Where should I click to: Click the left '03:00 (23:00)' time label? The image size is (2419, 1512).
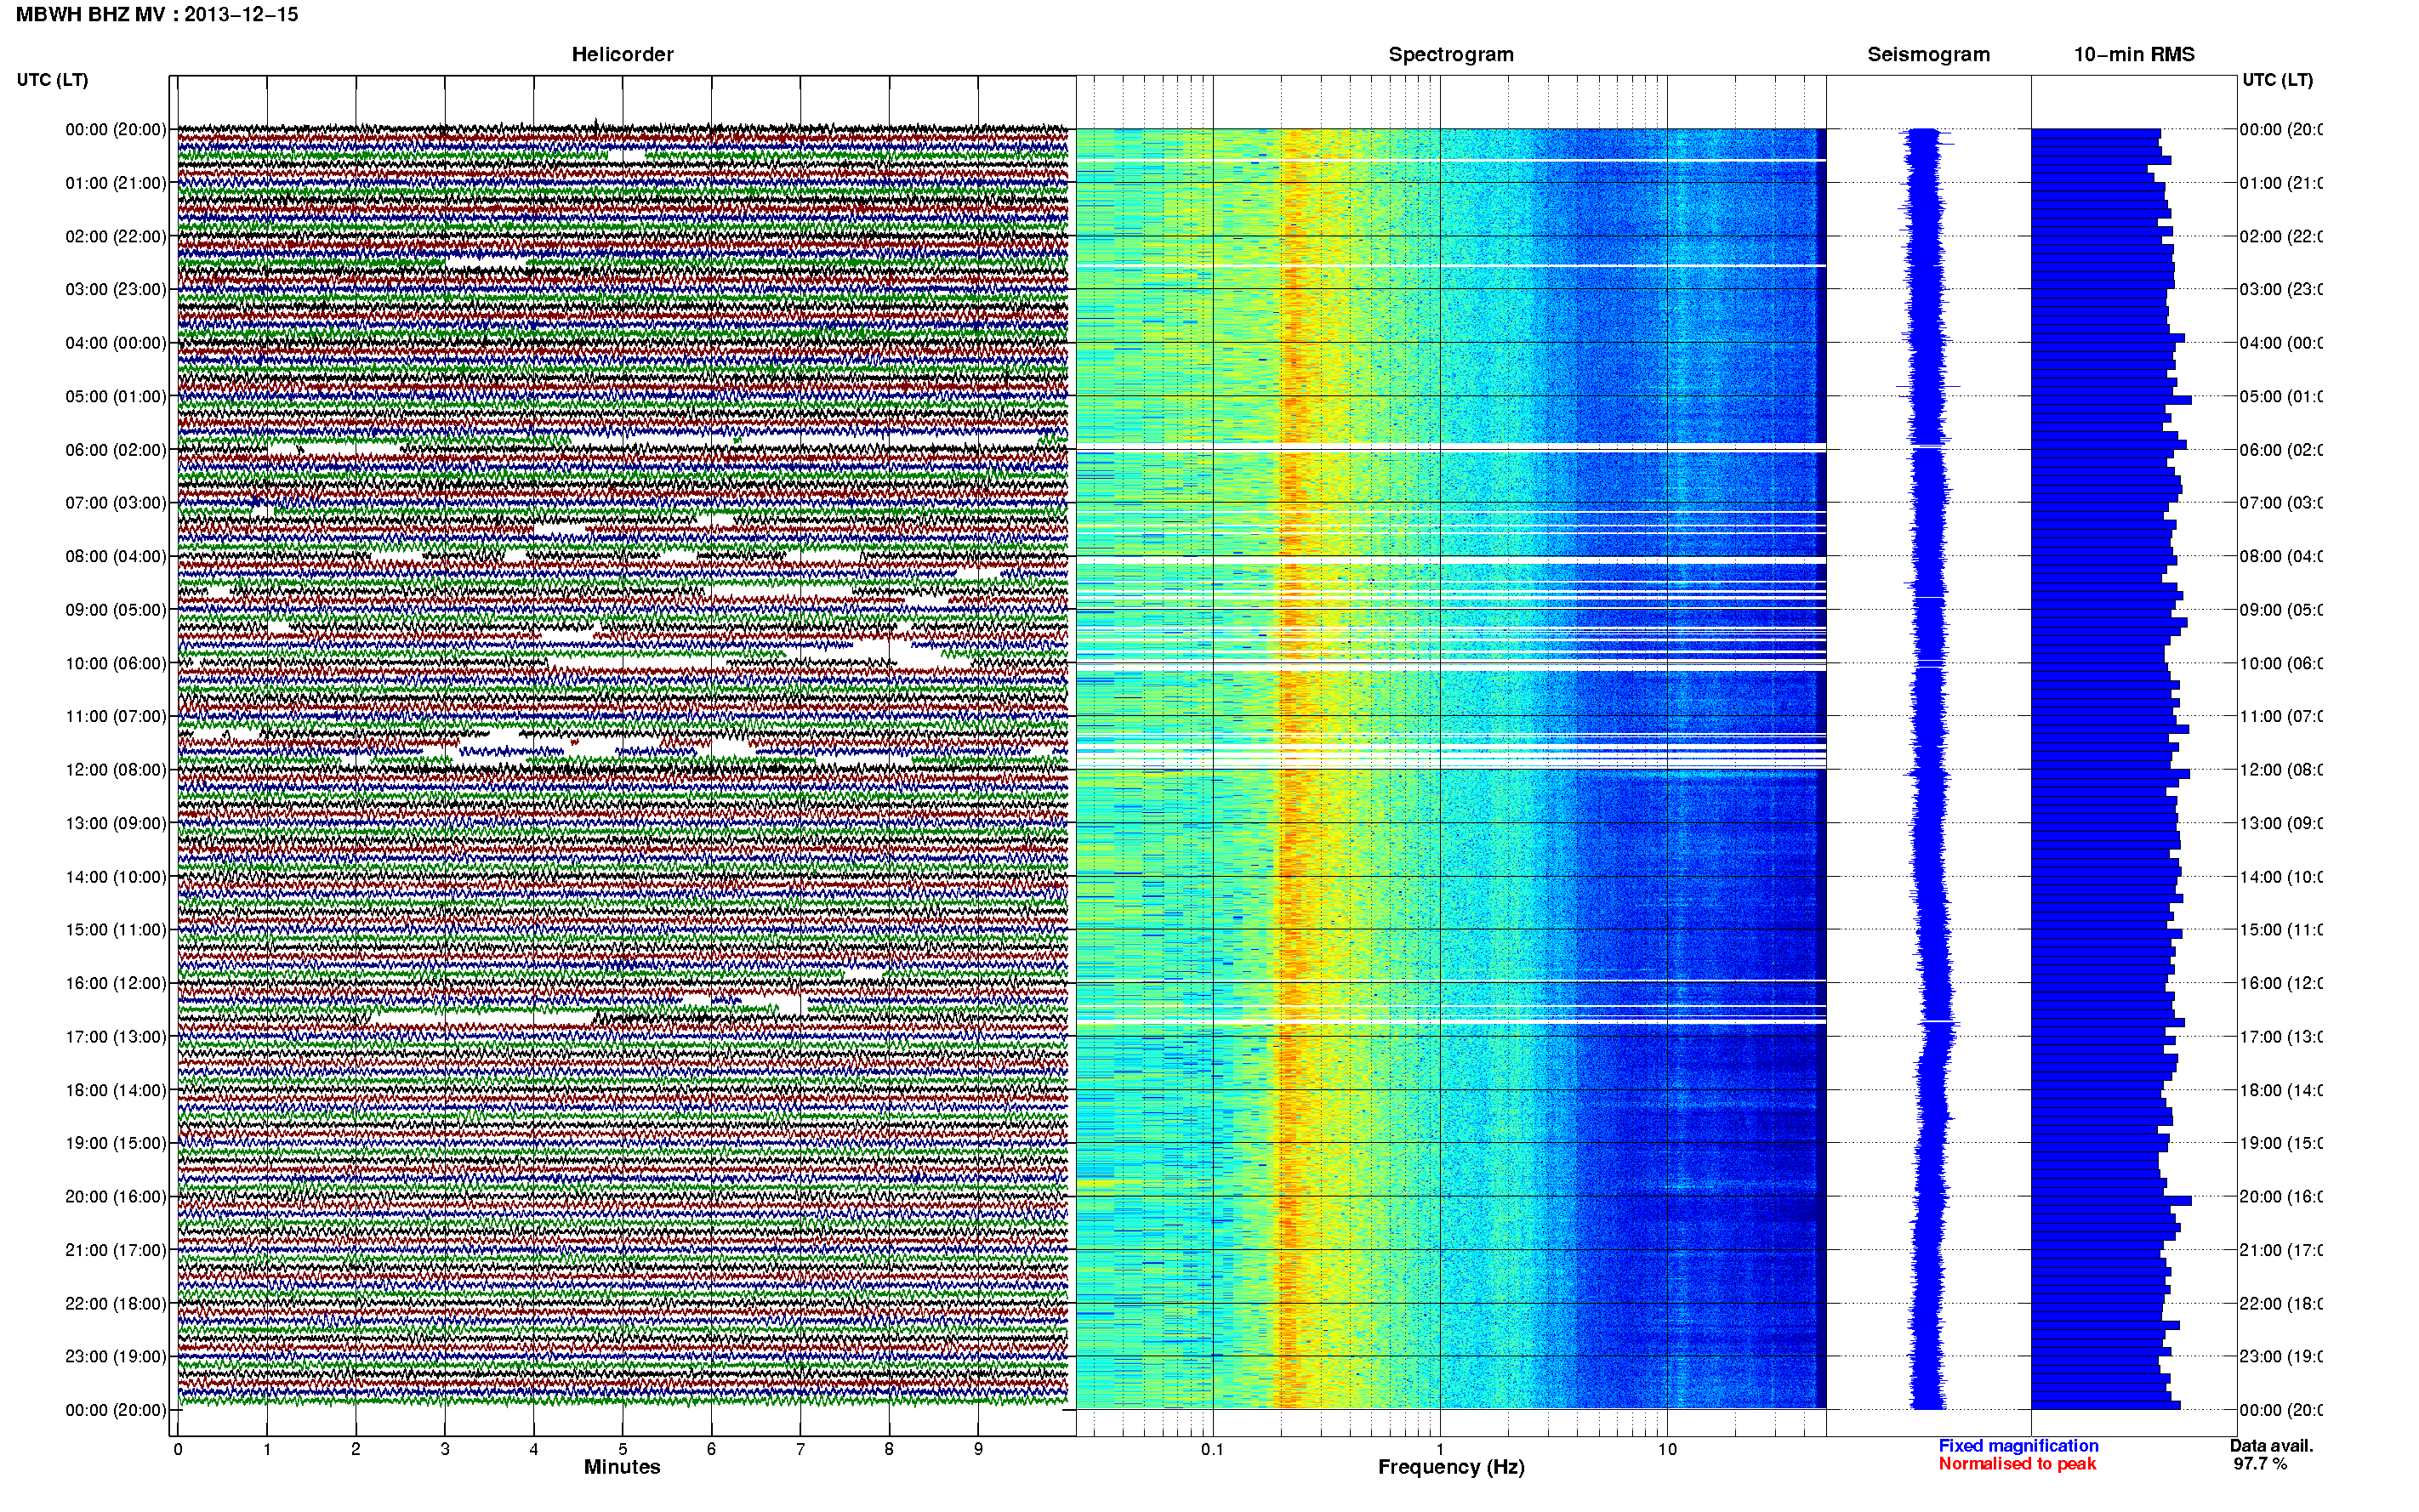pos(116,289)
